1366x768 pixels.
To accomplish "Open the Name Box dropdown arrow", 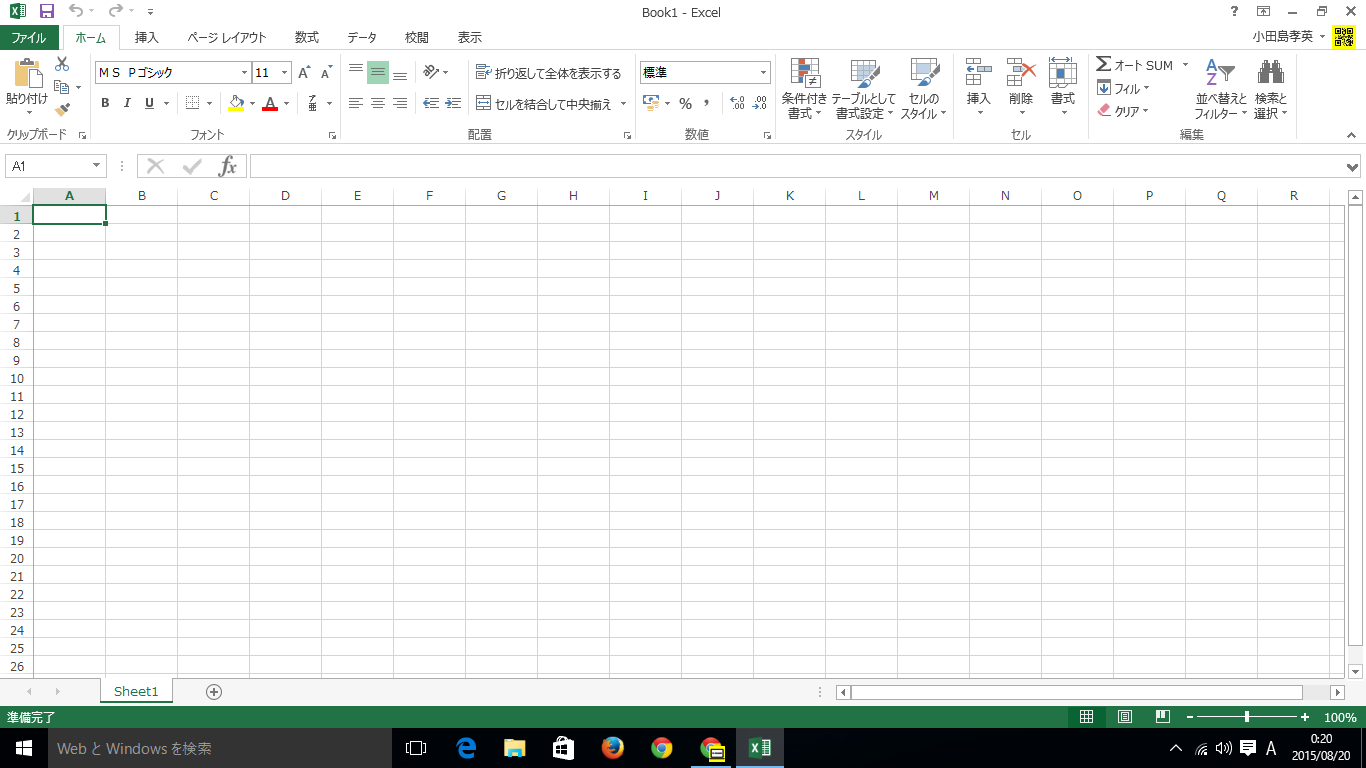I will coord(97,166).
